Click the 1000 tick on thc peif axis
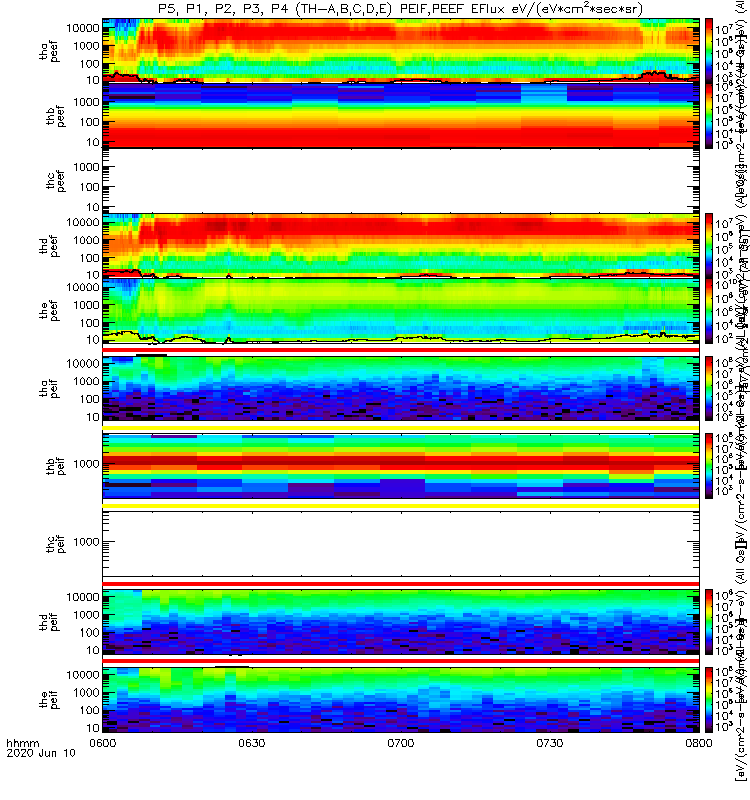Image resolution: width=750 pixels, height=800 pixels. [86, 542]
